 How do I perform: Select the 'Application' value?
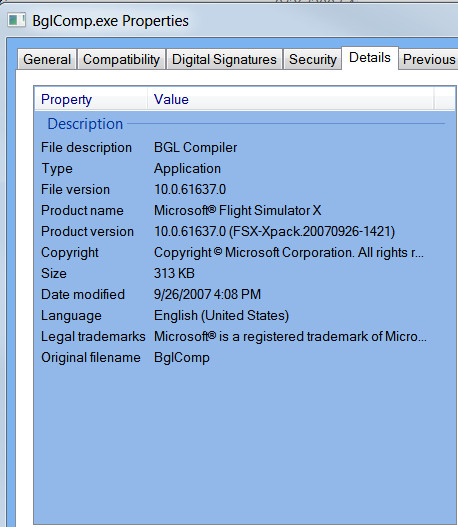click(x=188, y=169)
